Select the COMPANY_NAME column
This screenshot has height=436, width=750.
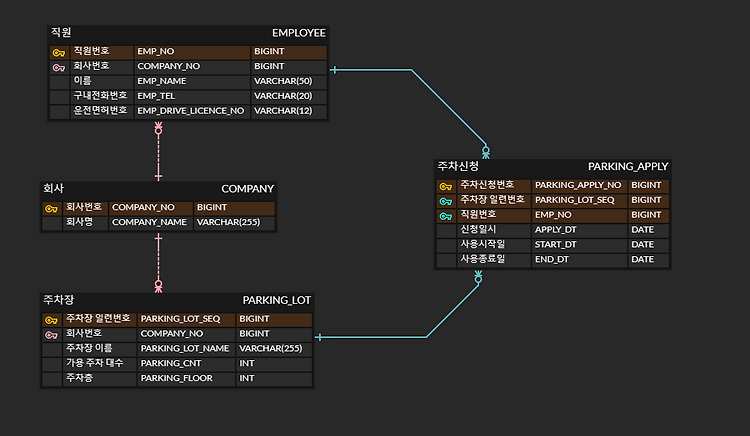pyautogui.click(x=149, y=222)
